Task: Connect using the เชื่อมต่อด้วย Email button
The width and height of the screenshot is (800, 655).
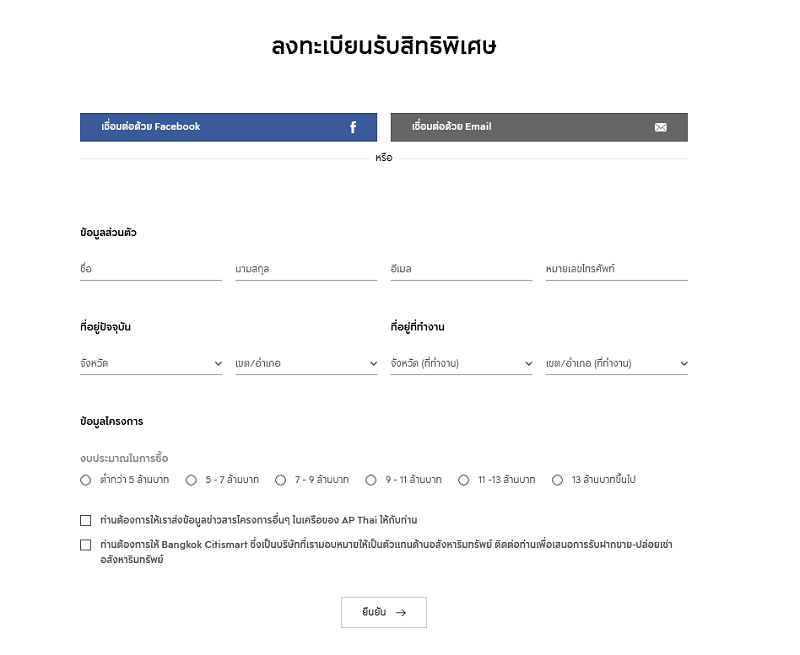Action: pos(539,127)
